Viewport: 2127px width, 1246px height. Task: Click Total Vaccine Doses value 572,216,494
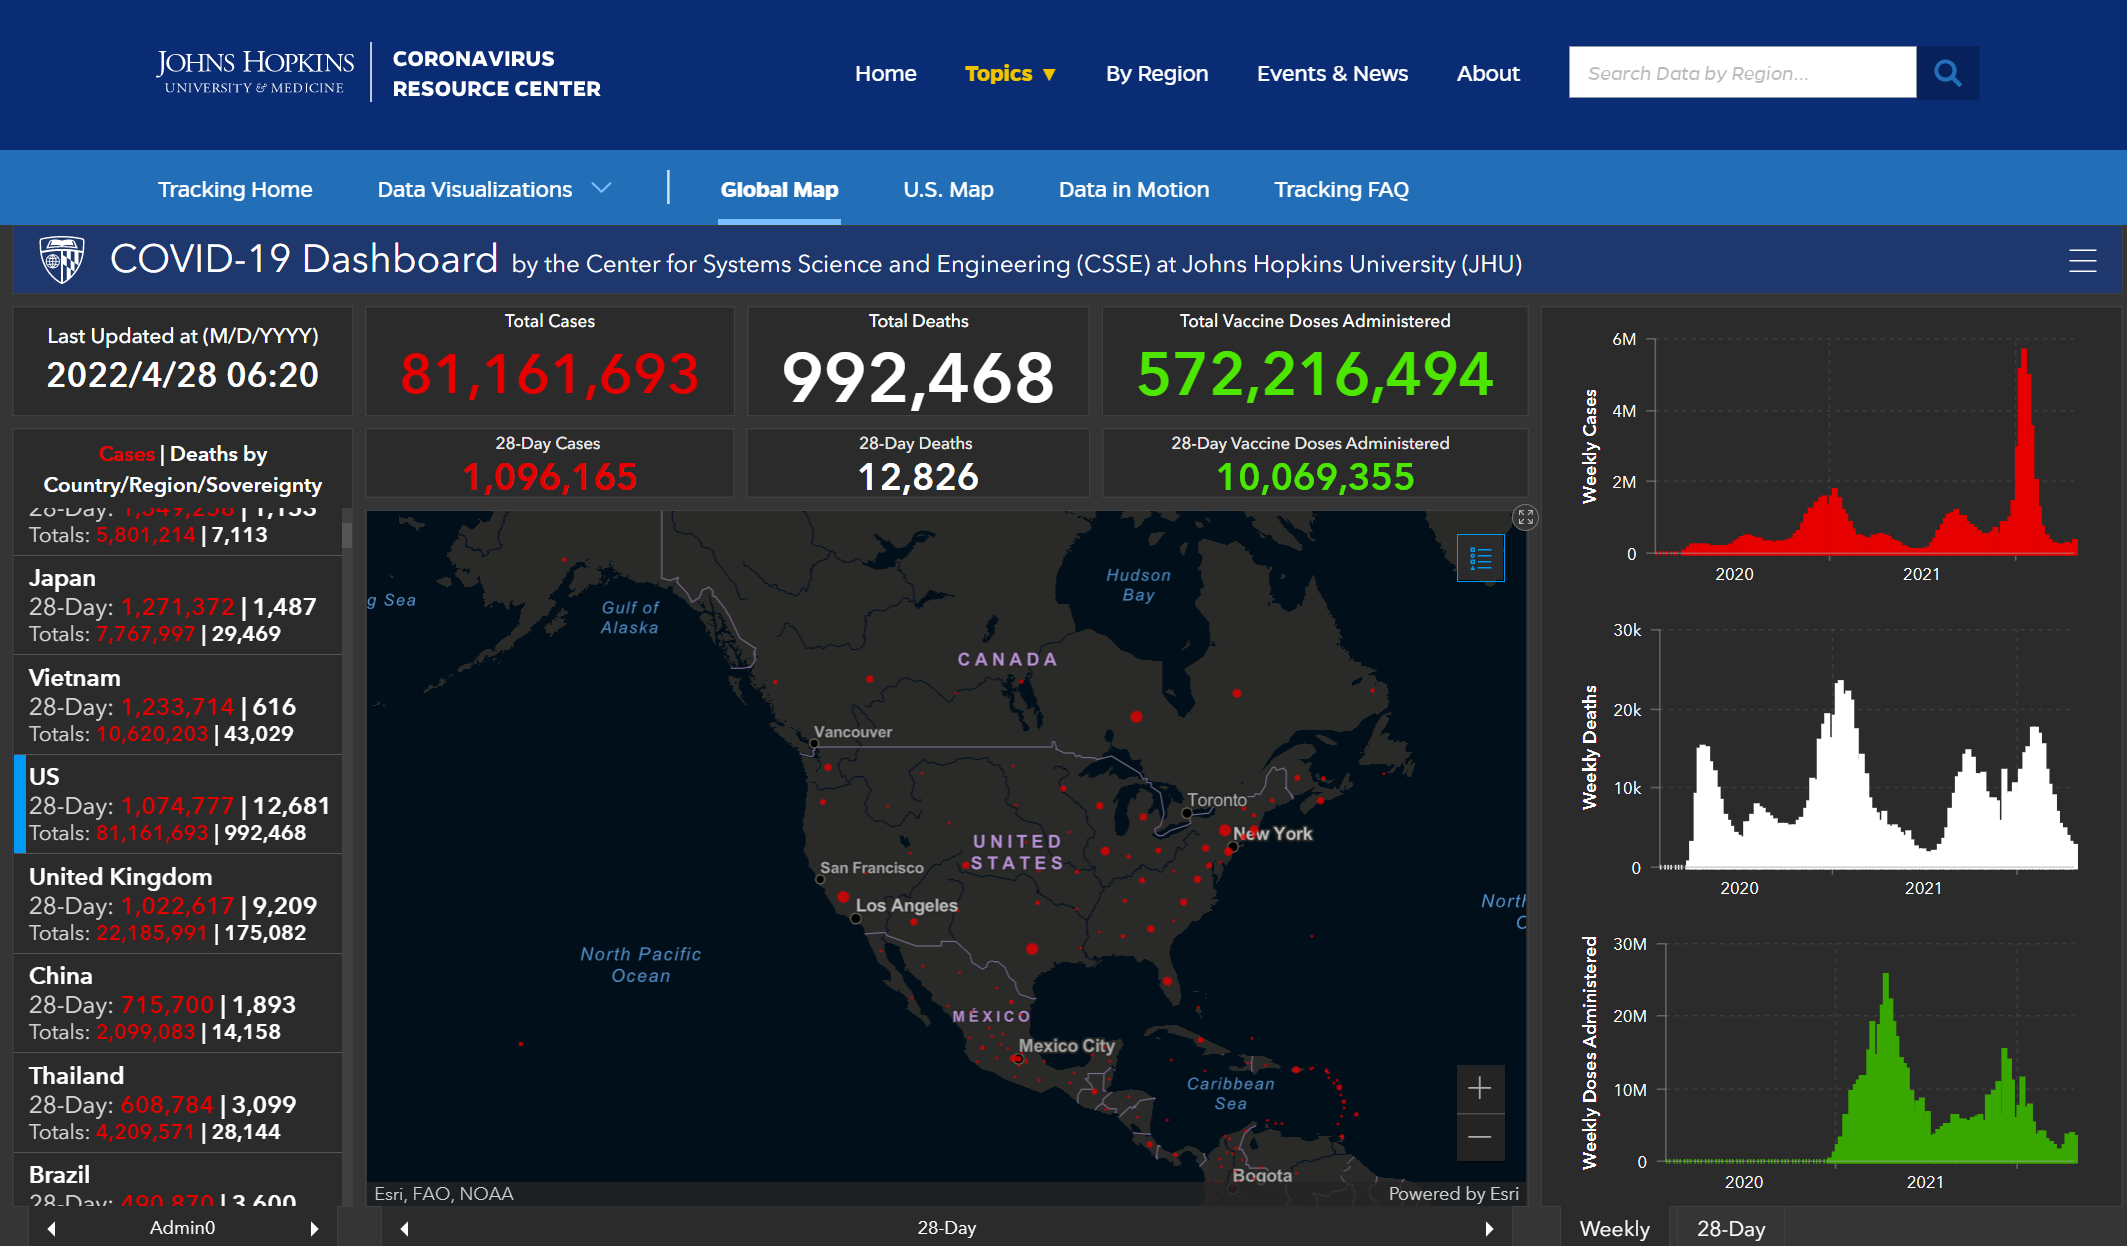coord(1315,375)
